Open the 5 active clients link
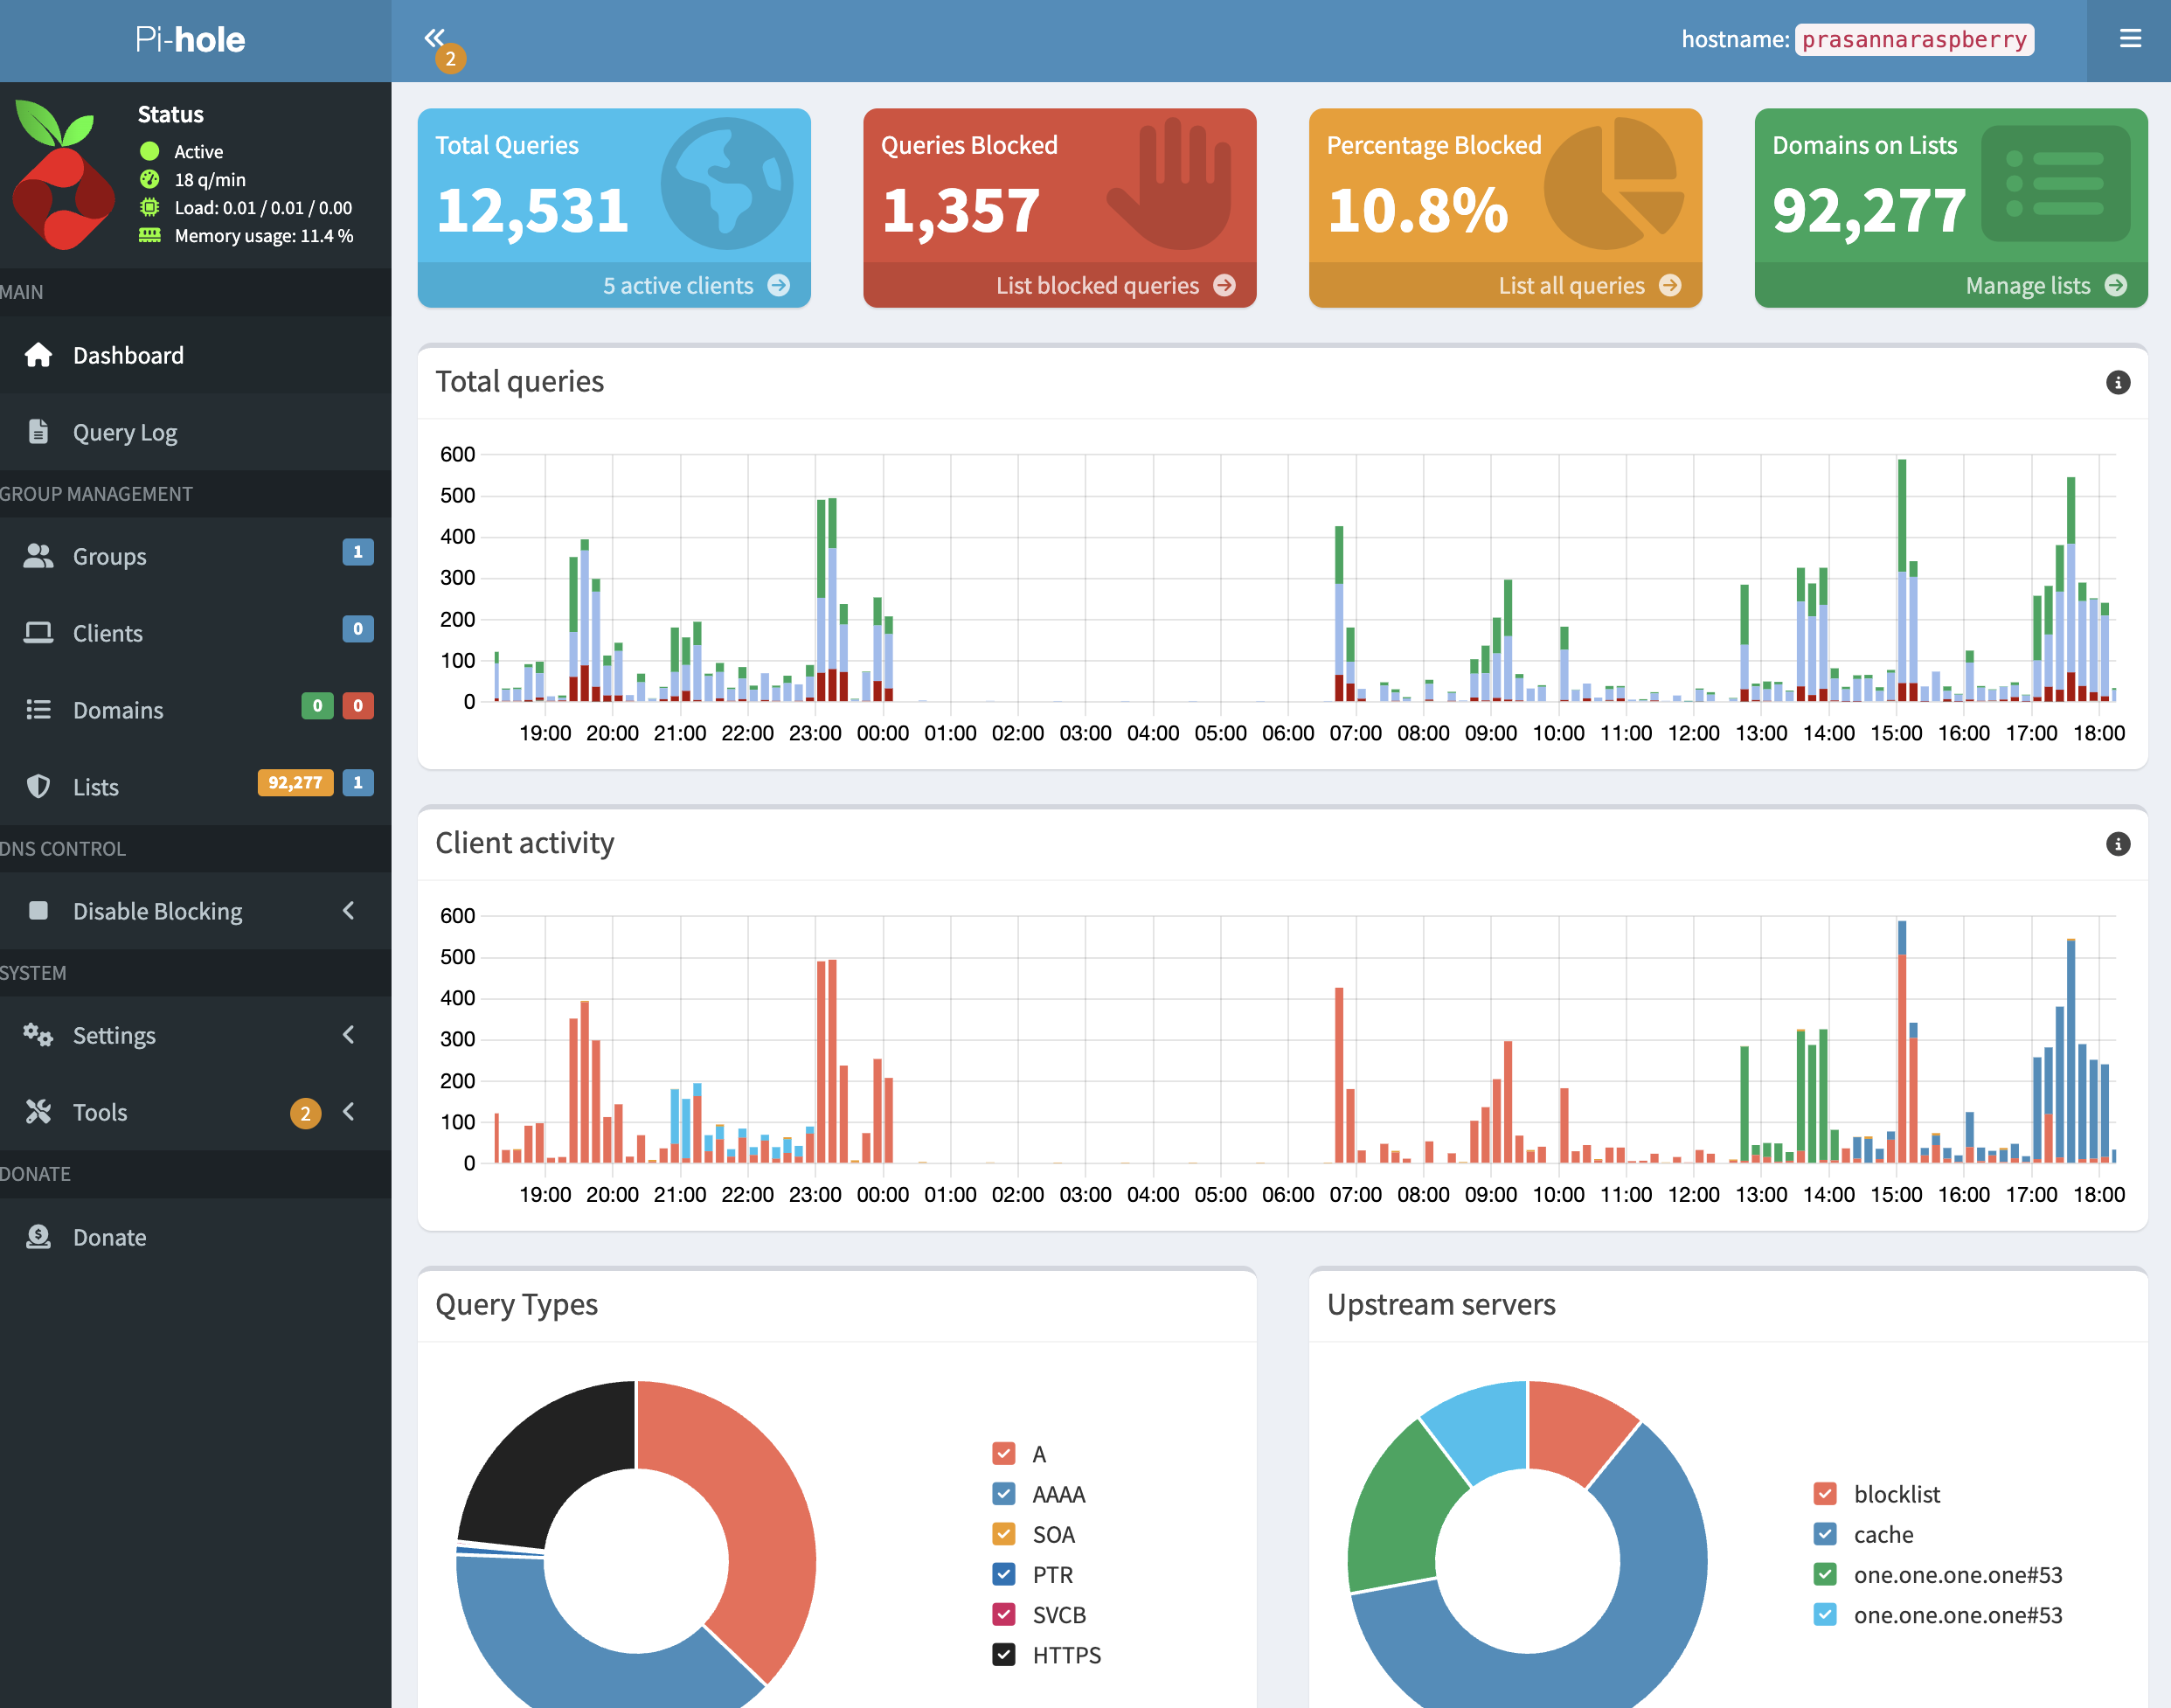The height and width of the screenshot is (1708, 2171). click(x=677, y=286)
